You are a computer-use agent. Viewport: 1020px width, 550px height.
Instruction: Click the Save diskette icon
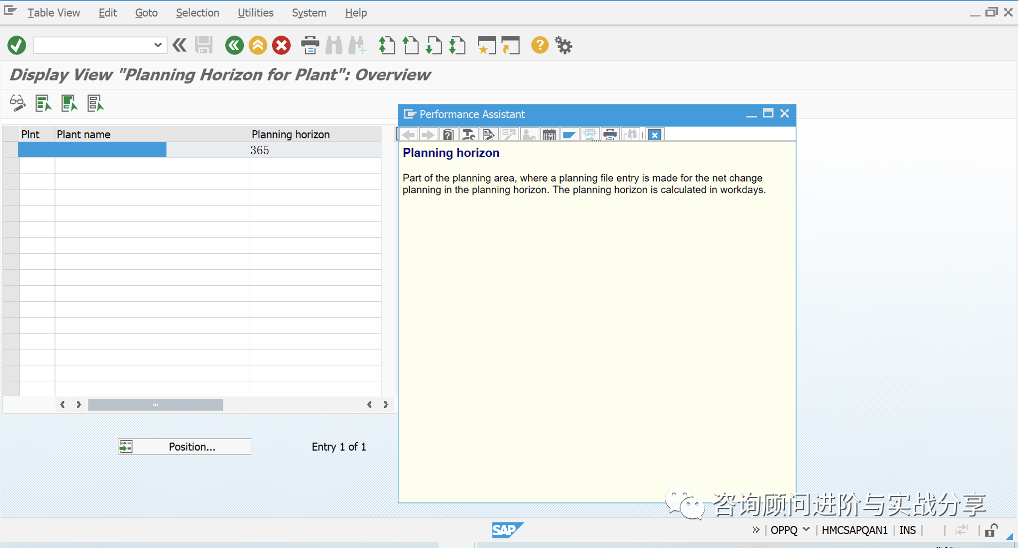click(x=204, y=45)
